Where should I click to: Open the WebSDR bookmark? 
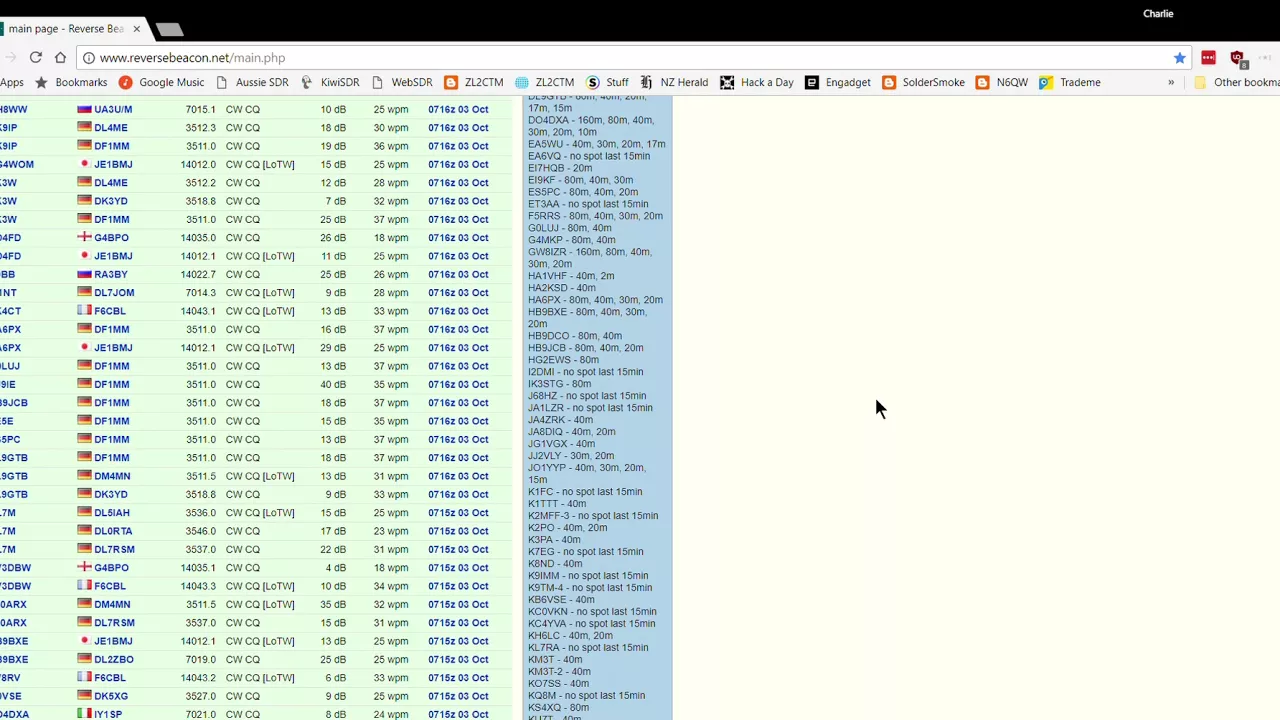point(402,82)
